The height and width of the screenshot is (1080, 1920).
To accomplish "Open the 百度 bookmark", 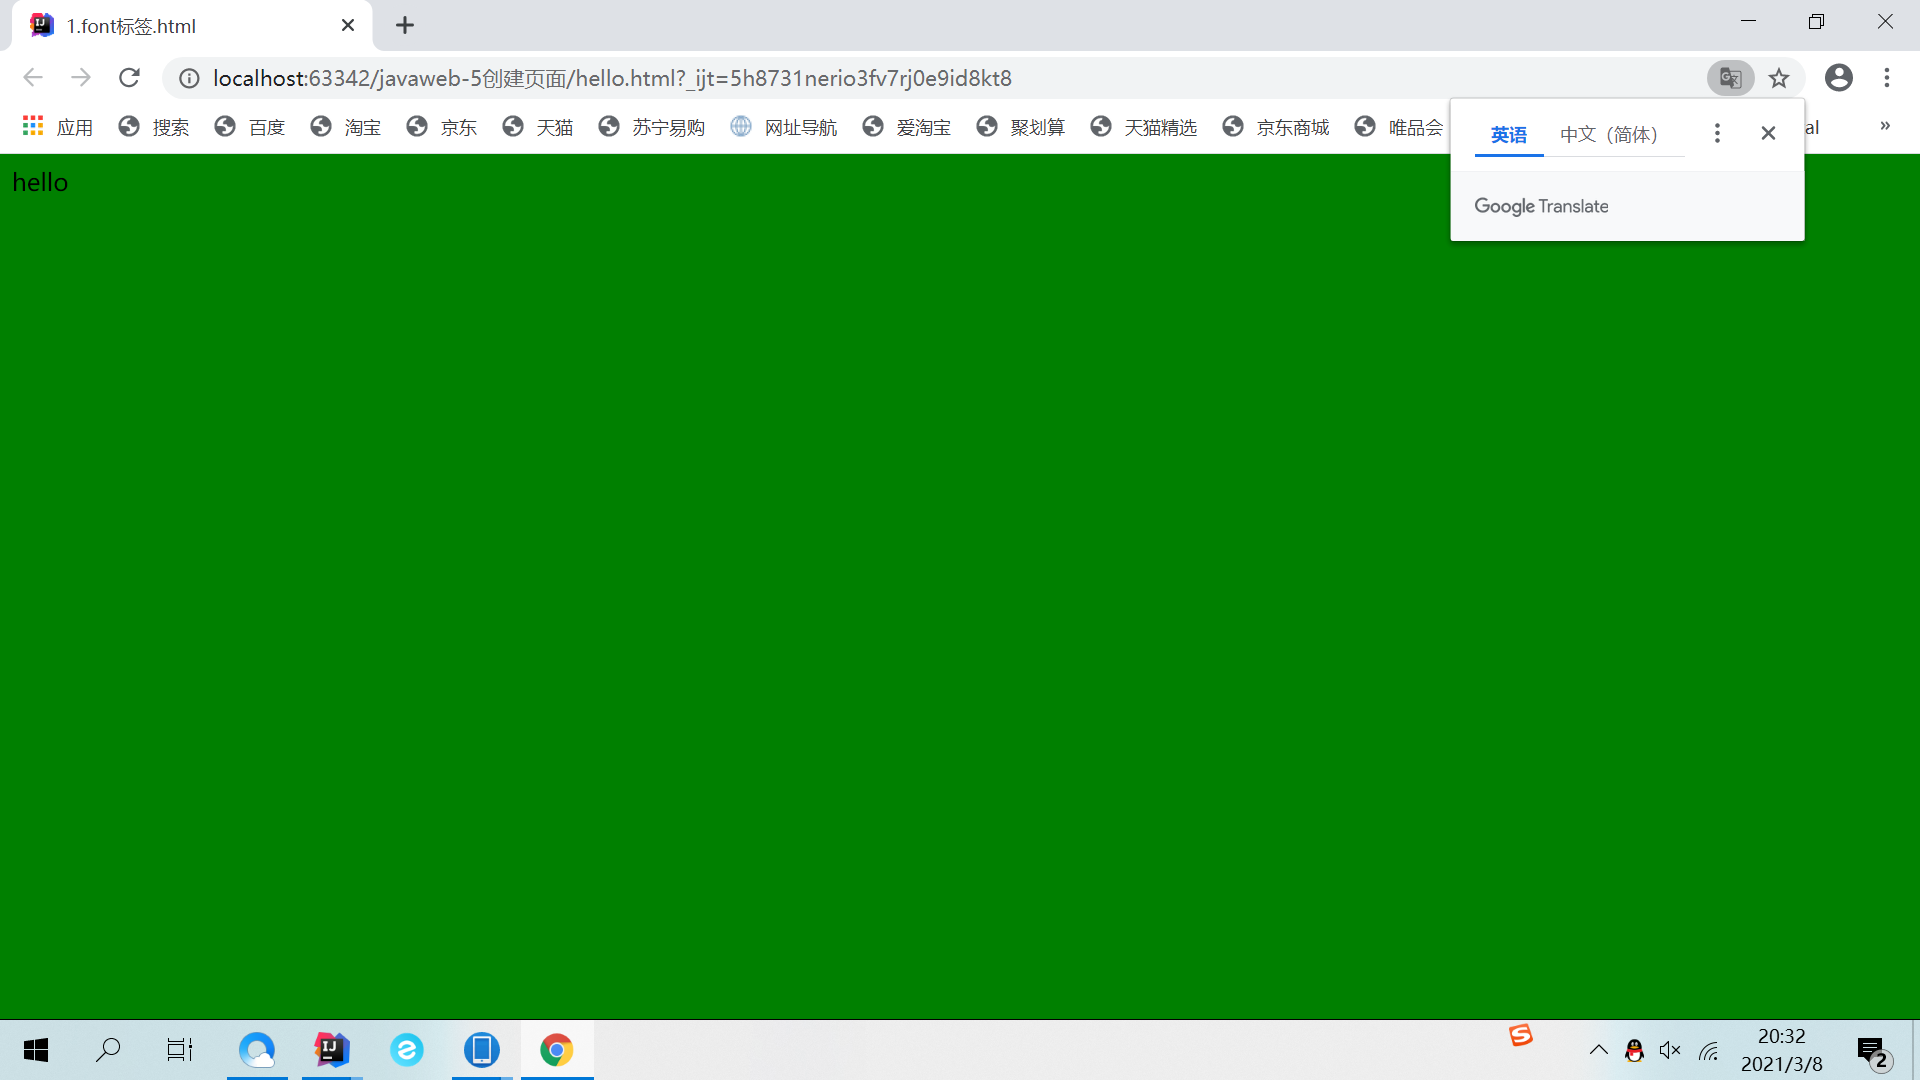I will coord(250,127).
